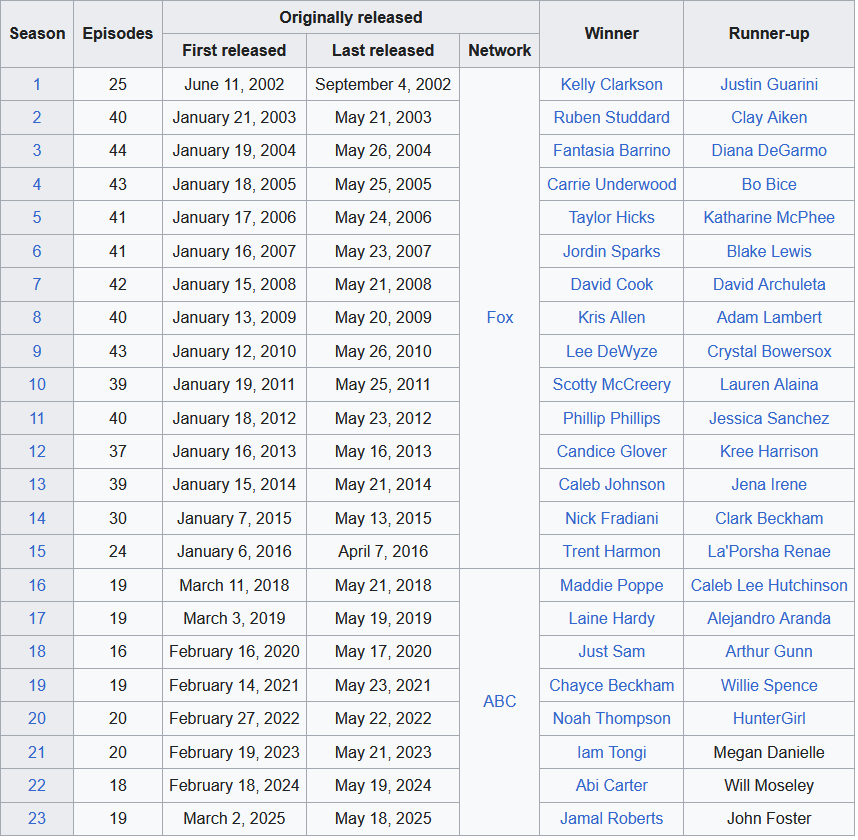Click the La'Porsha Renae link
Screen dimensions: 858x840
(769, 551)
